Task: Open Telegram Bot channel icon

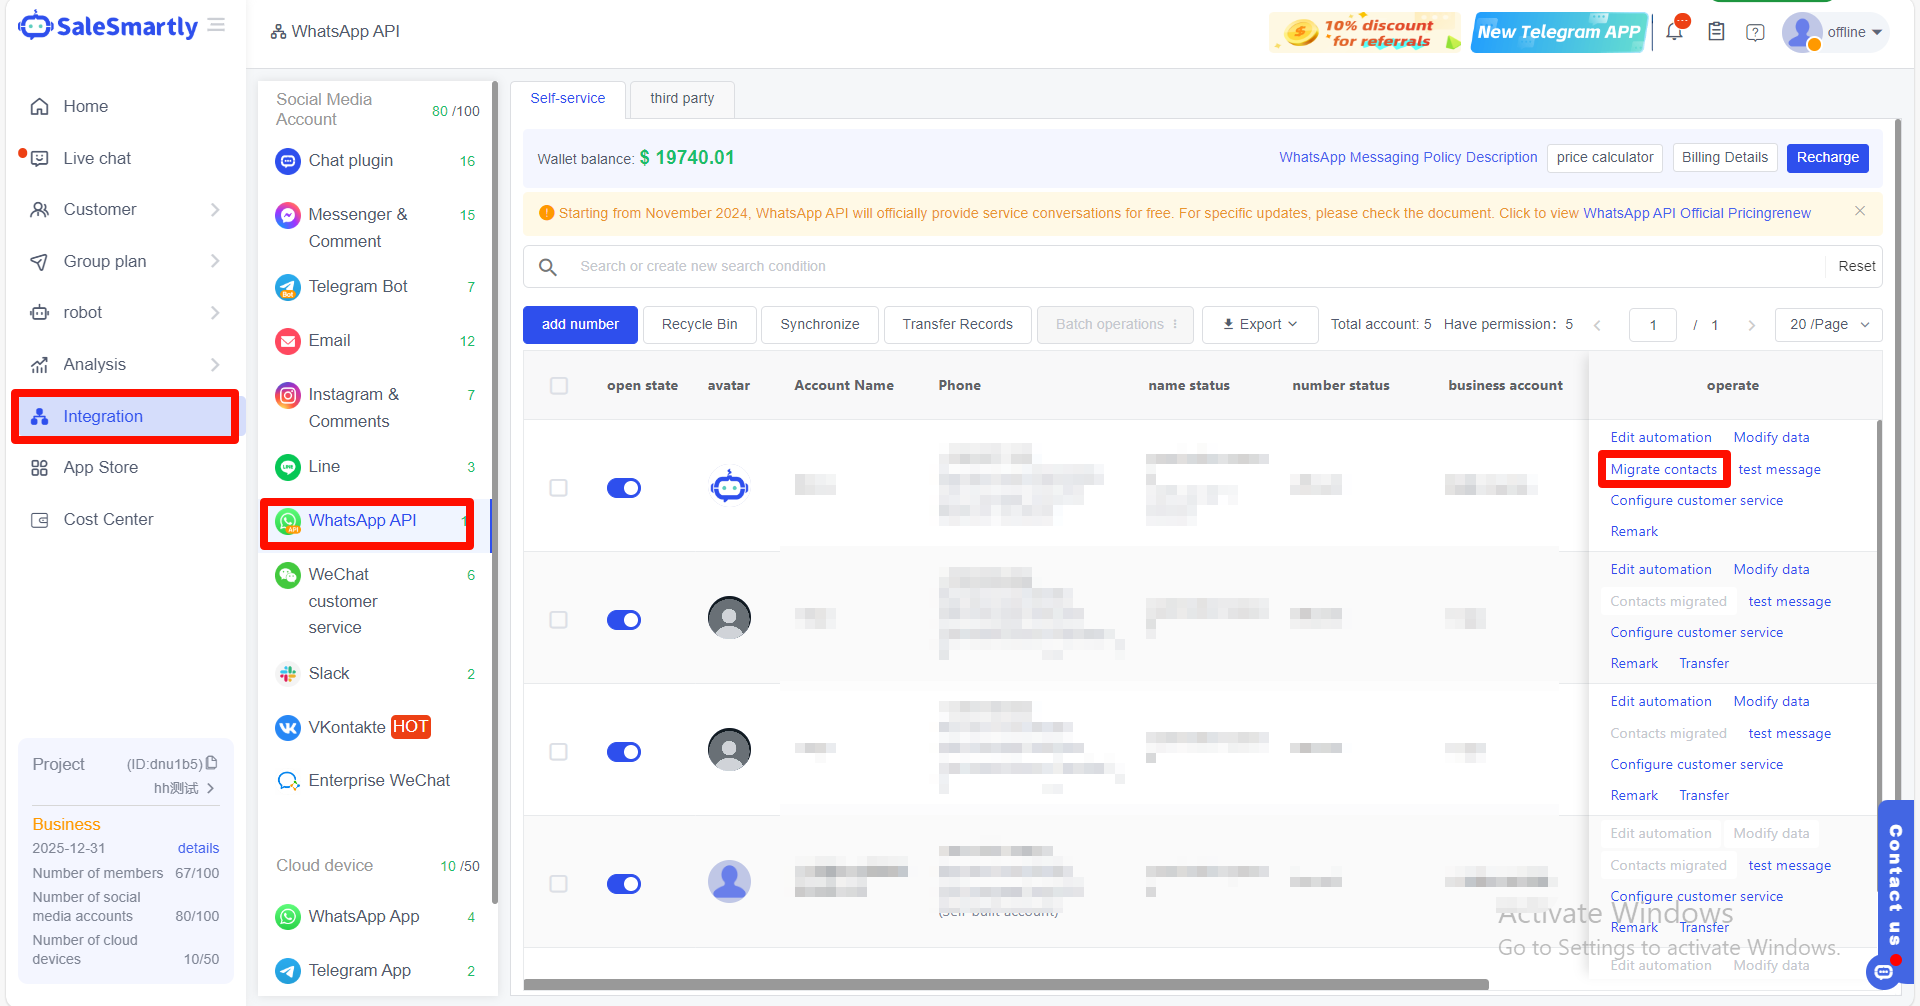Action: coord(288,287)
